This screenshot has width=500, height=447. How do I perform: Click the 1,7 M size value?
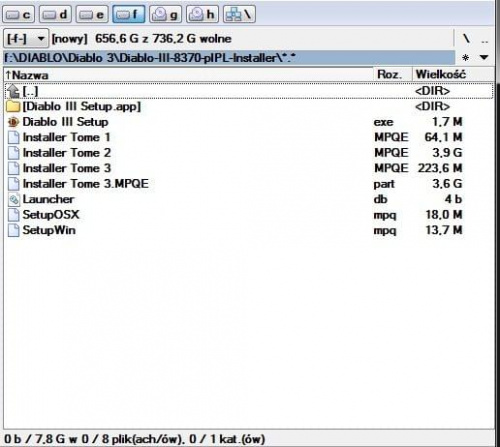point(447,122)
